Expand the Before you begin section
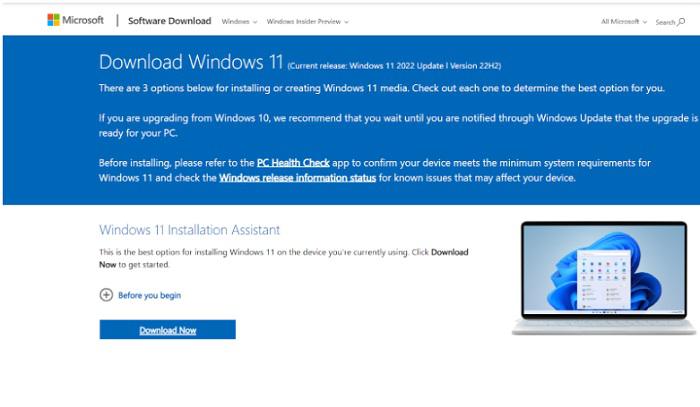This screenshot has height=407, width=700. 140,295
